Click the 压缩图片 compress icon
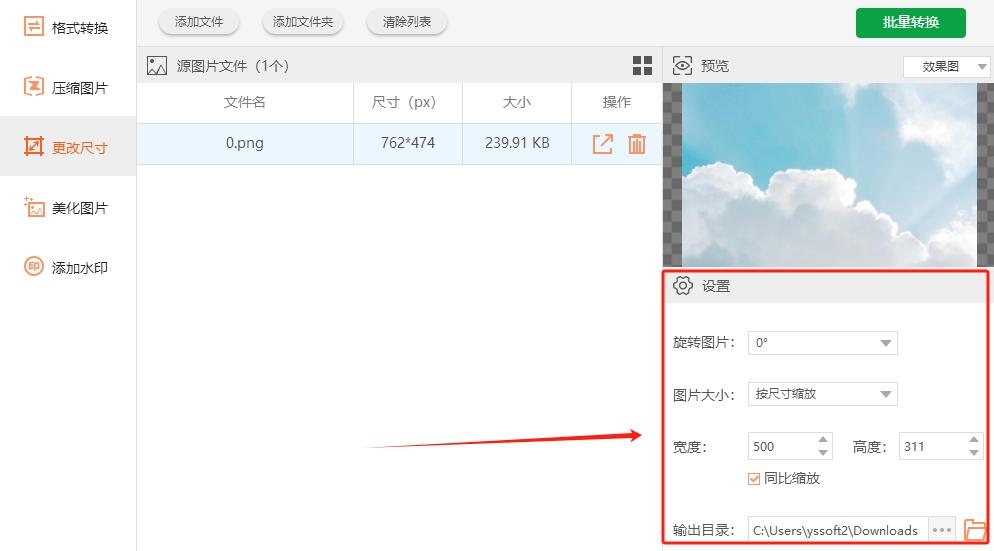This screenshot has height=551, width=994. [x=34, y=86]
